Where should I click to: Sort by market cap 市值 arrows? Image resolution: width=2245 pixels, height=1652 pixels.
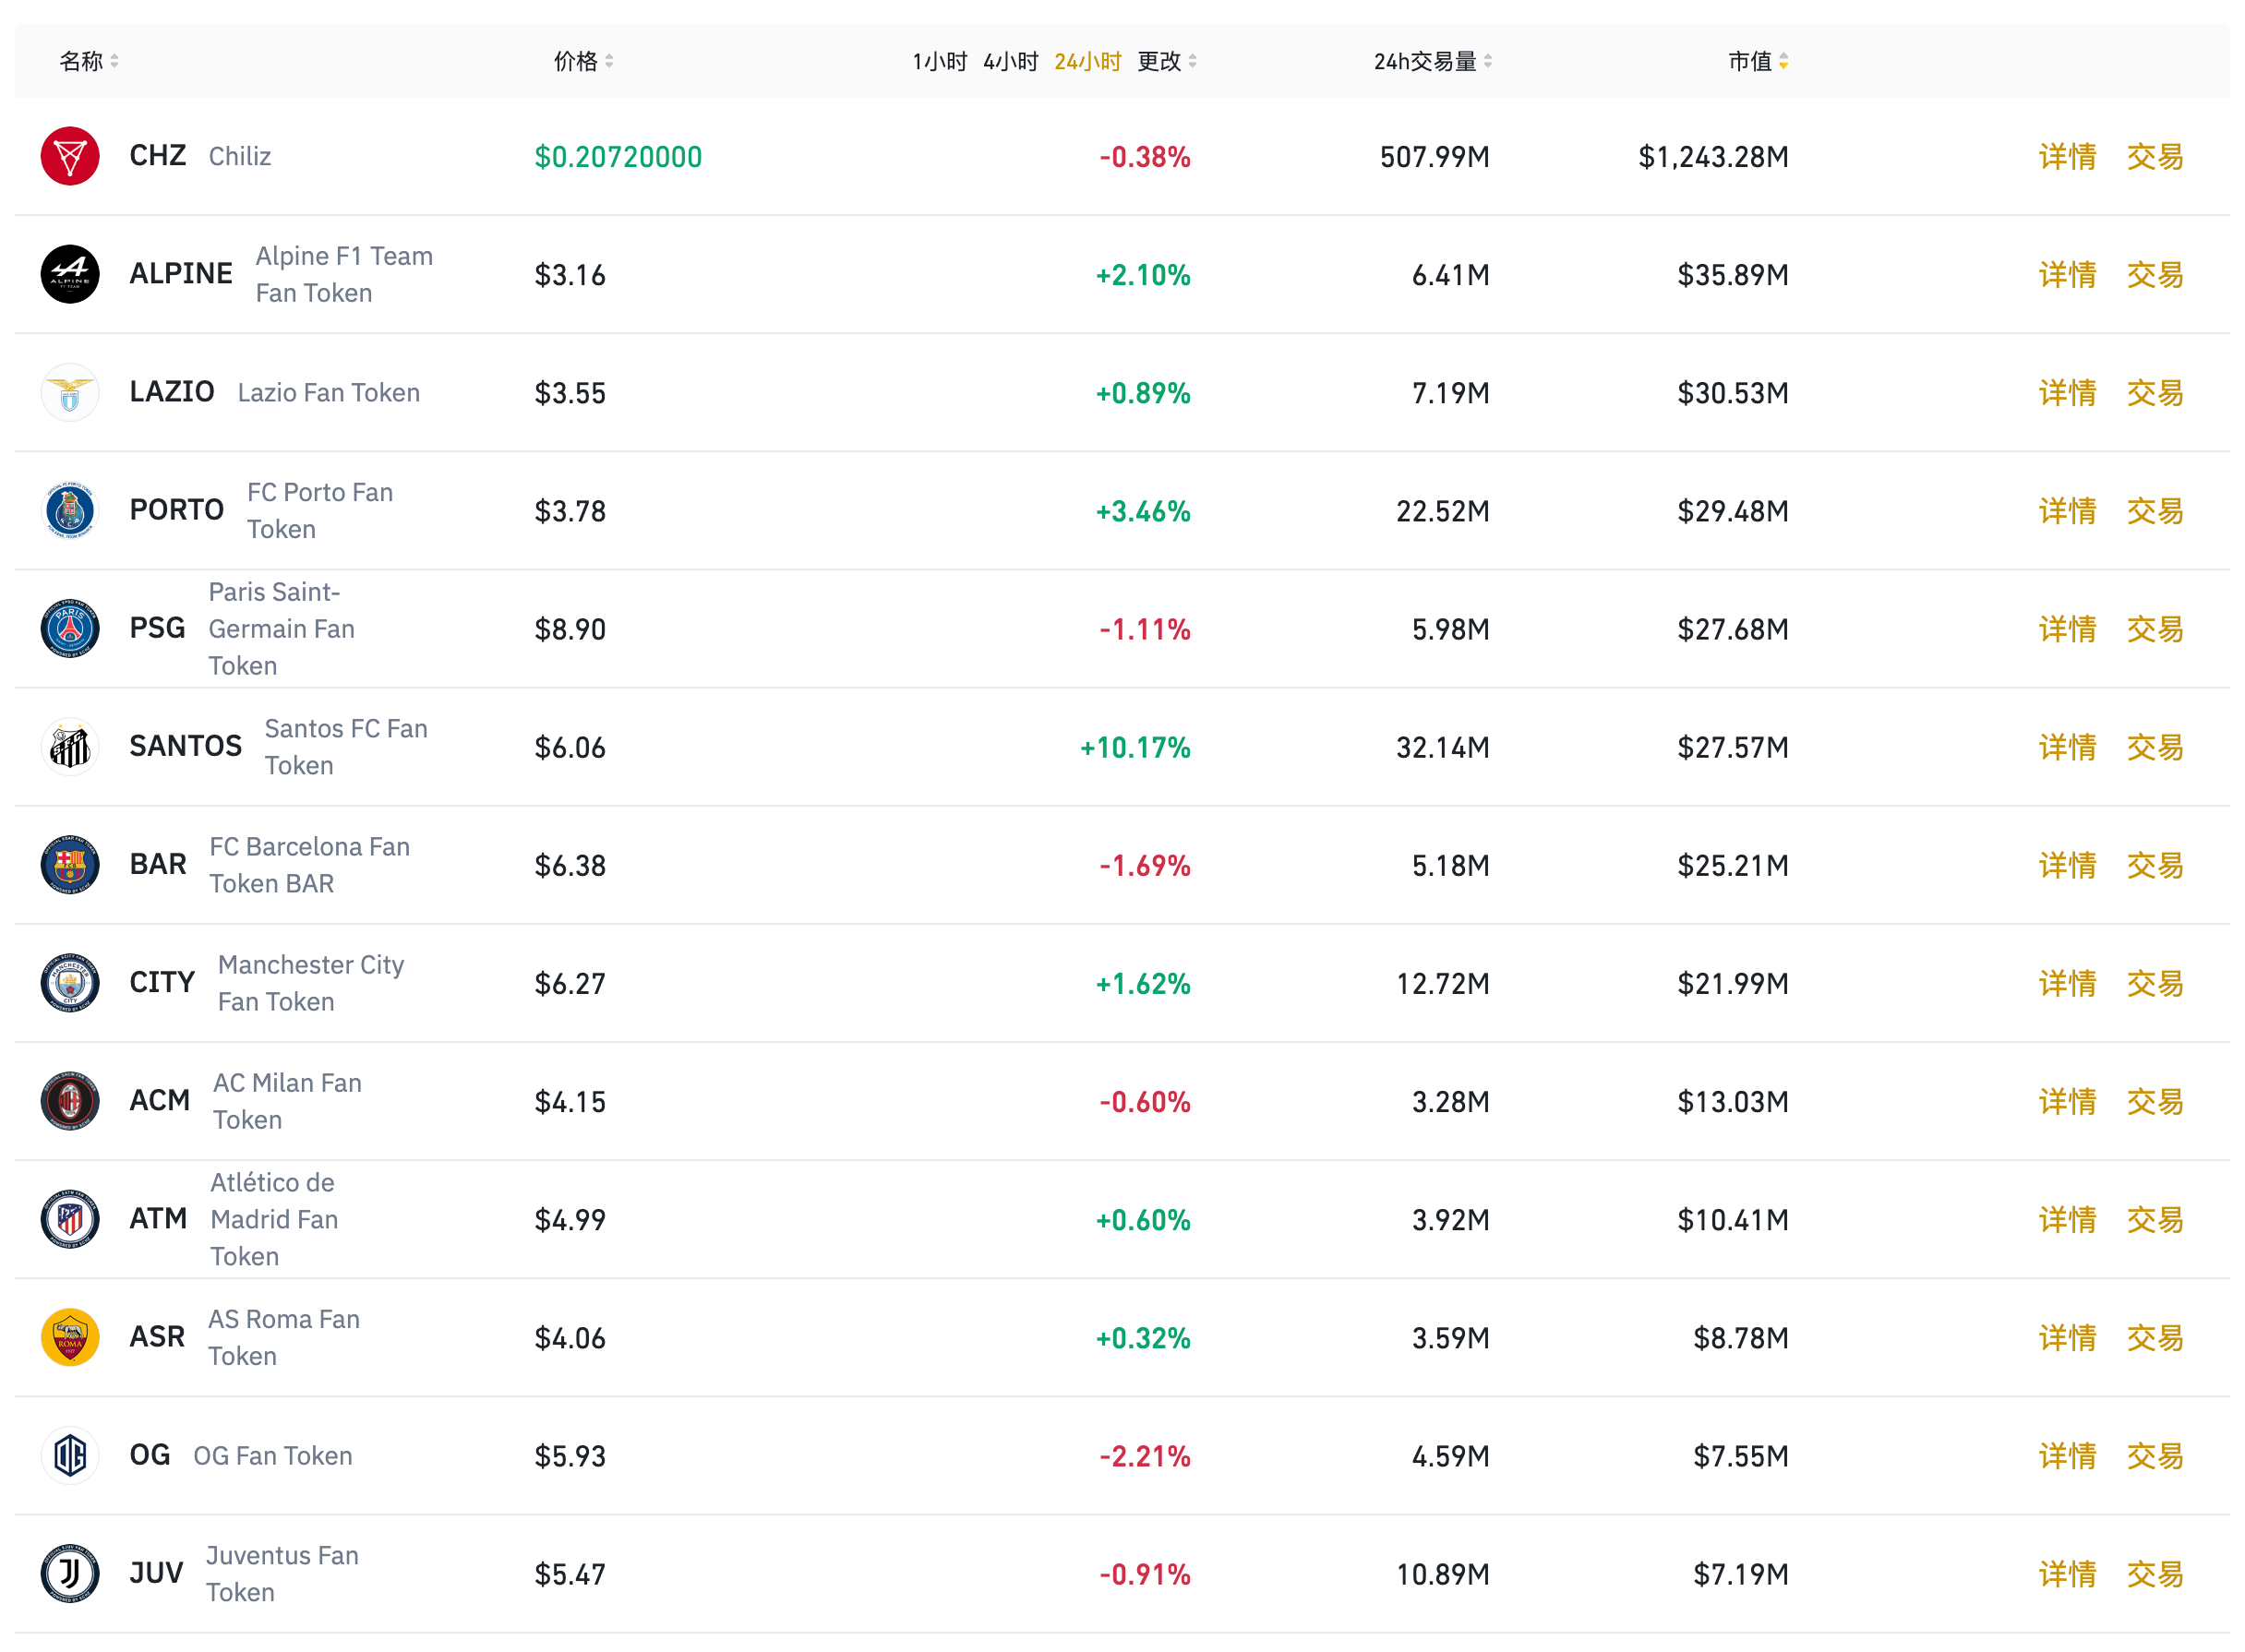[x=1783, y=61]
